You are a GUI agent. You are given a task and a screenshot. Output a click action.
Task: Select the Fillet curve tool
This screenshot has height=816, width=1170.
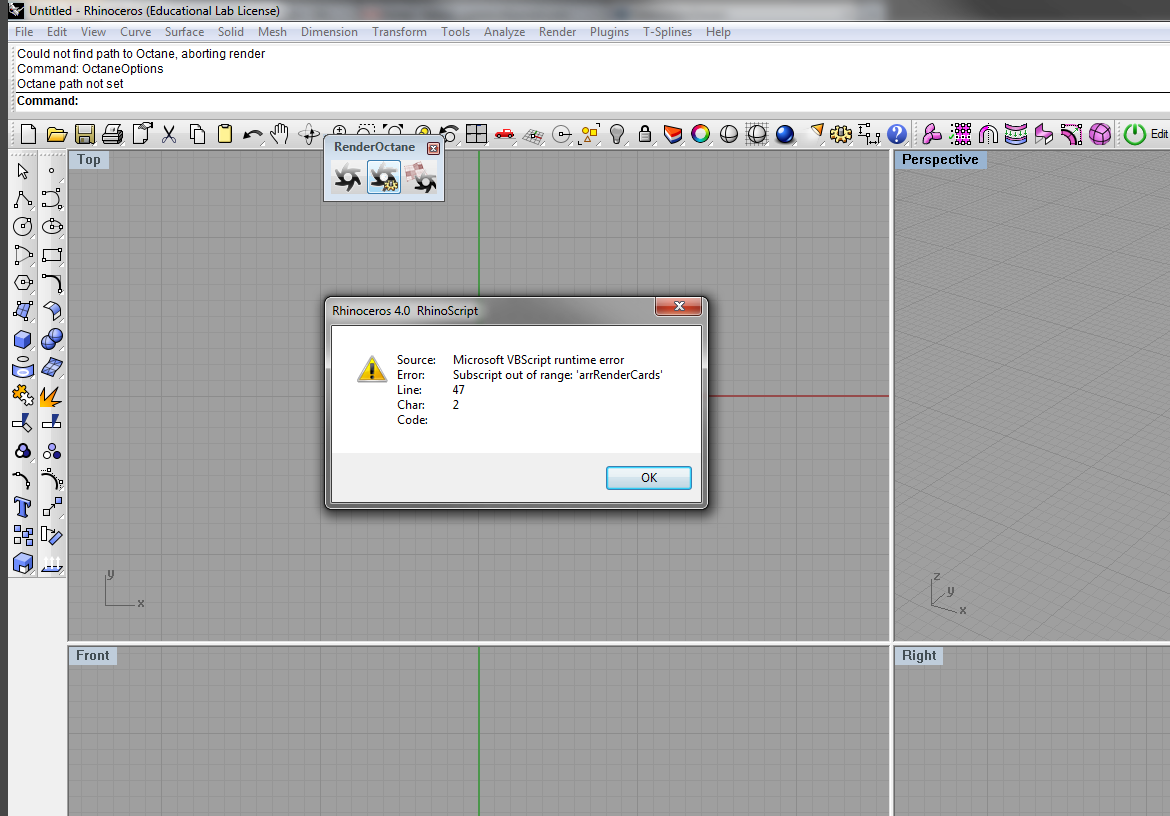pyautogui.click(x=51, y=283)
